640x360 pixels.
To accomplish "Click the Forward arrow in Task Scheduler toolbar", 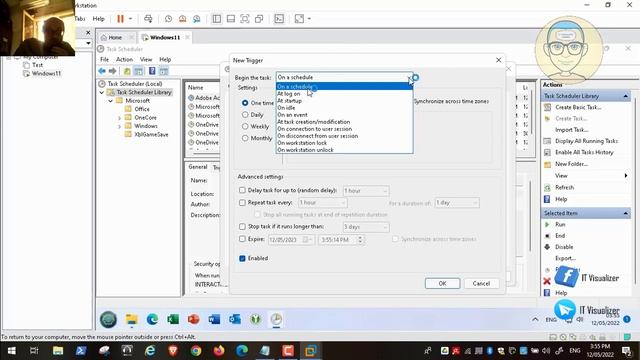I will point(112,71).
